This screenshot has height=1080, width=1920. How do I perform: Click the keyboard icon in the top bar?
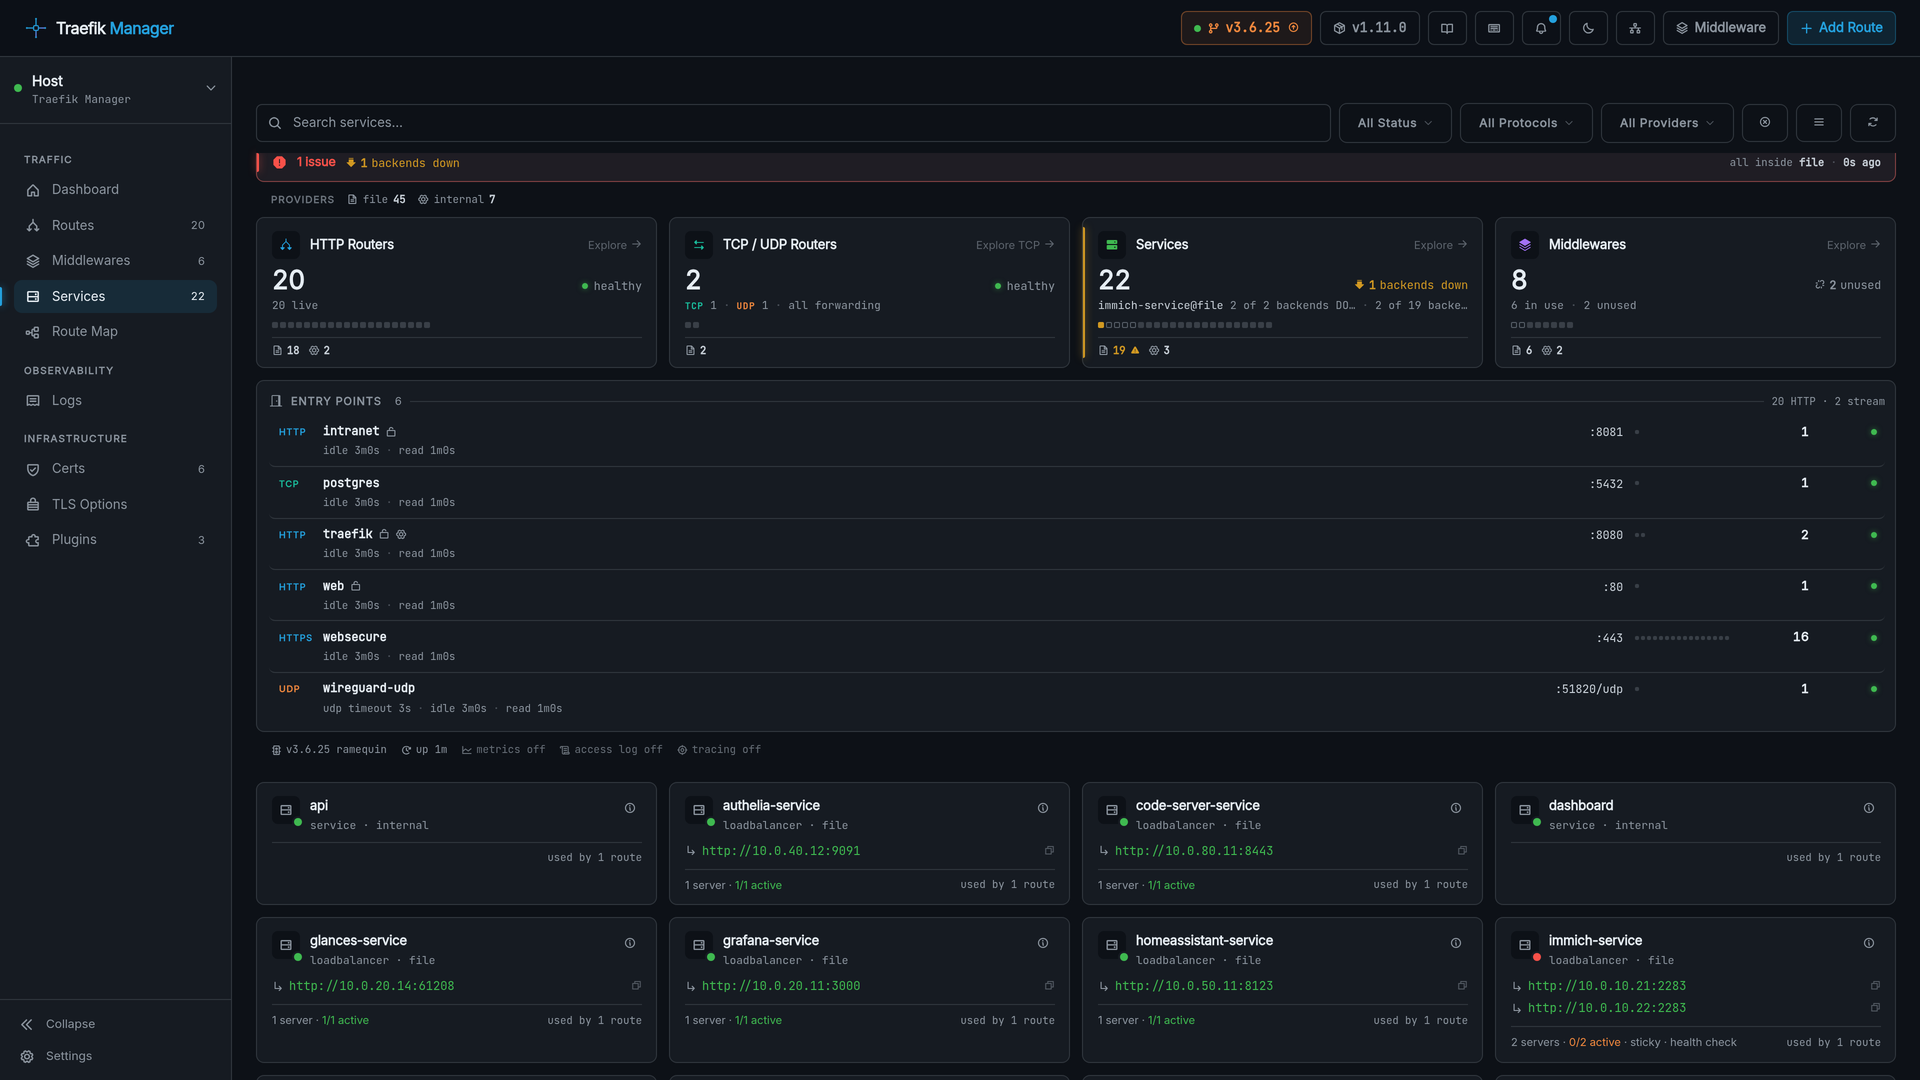(1494, 28)
